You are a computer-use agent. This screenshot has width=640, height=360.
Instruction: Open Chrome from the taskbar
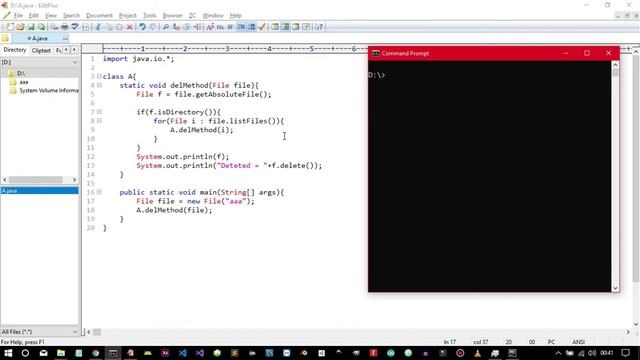[96, 353]
